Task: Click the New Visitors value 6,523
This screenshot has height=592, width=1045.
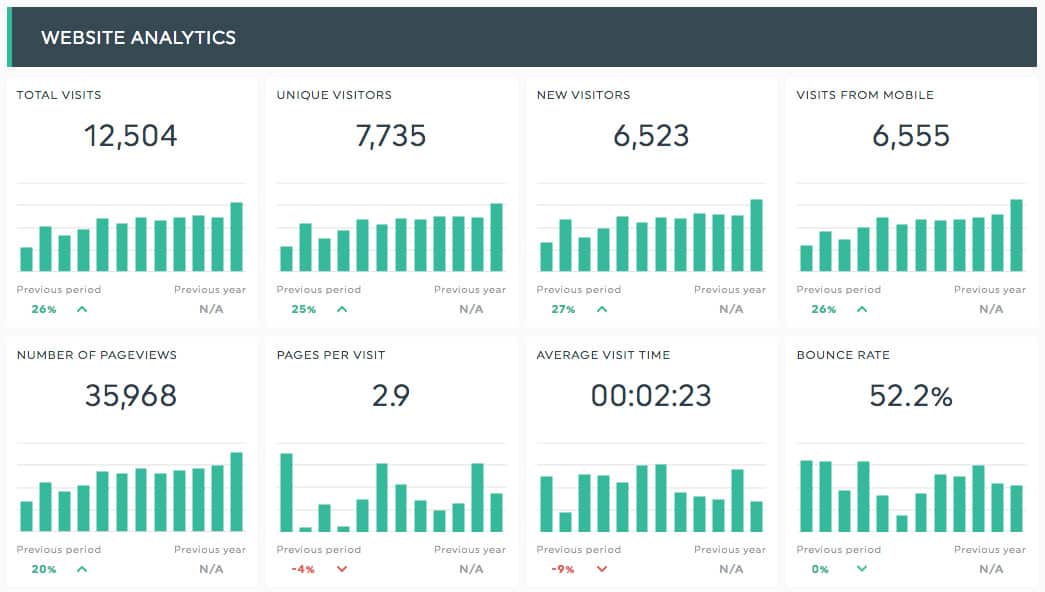Action: (x=651, y=136)
